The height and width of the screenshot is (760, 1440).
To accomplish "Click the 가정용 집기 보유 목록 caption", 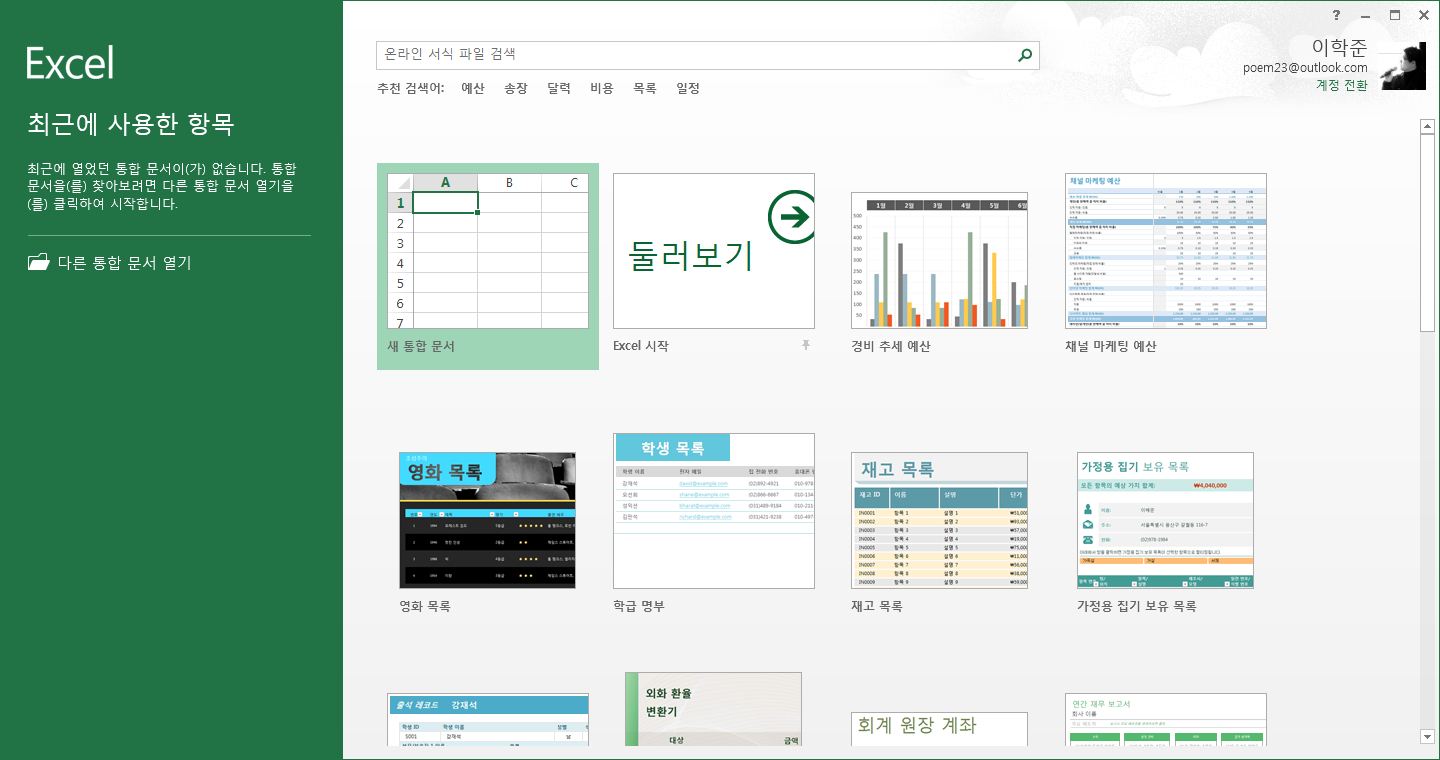I will [x=1137, y=606].
